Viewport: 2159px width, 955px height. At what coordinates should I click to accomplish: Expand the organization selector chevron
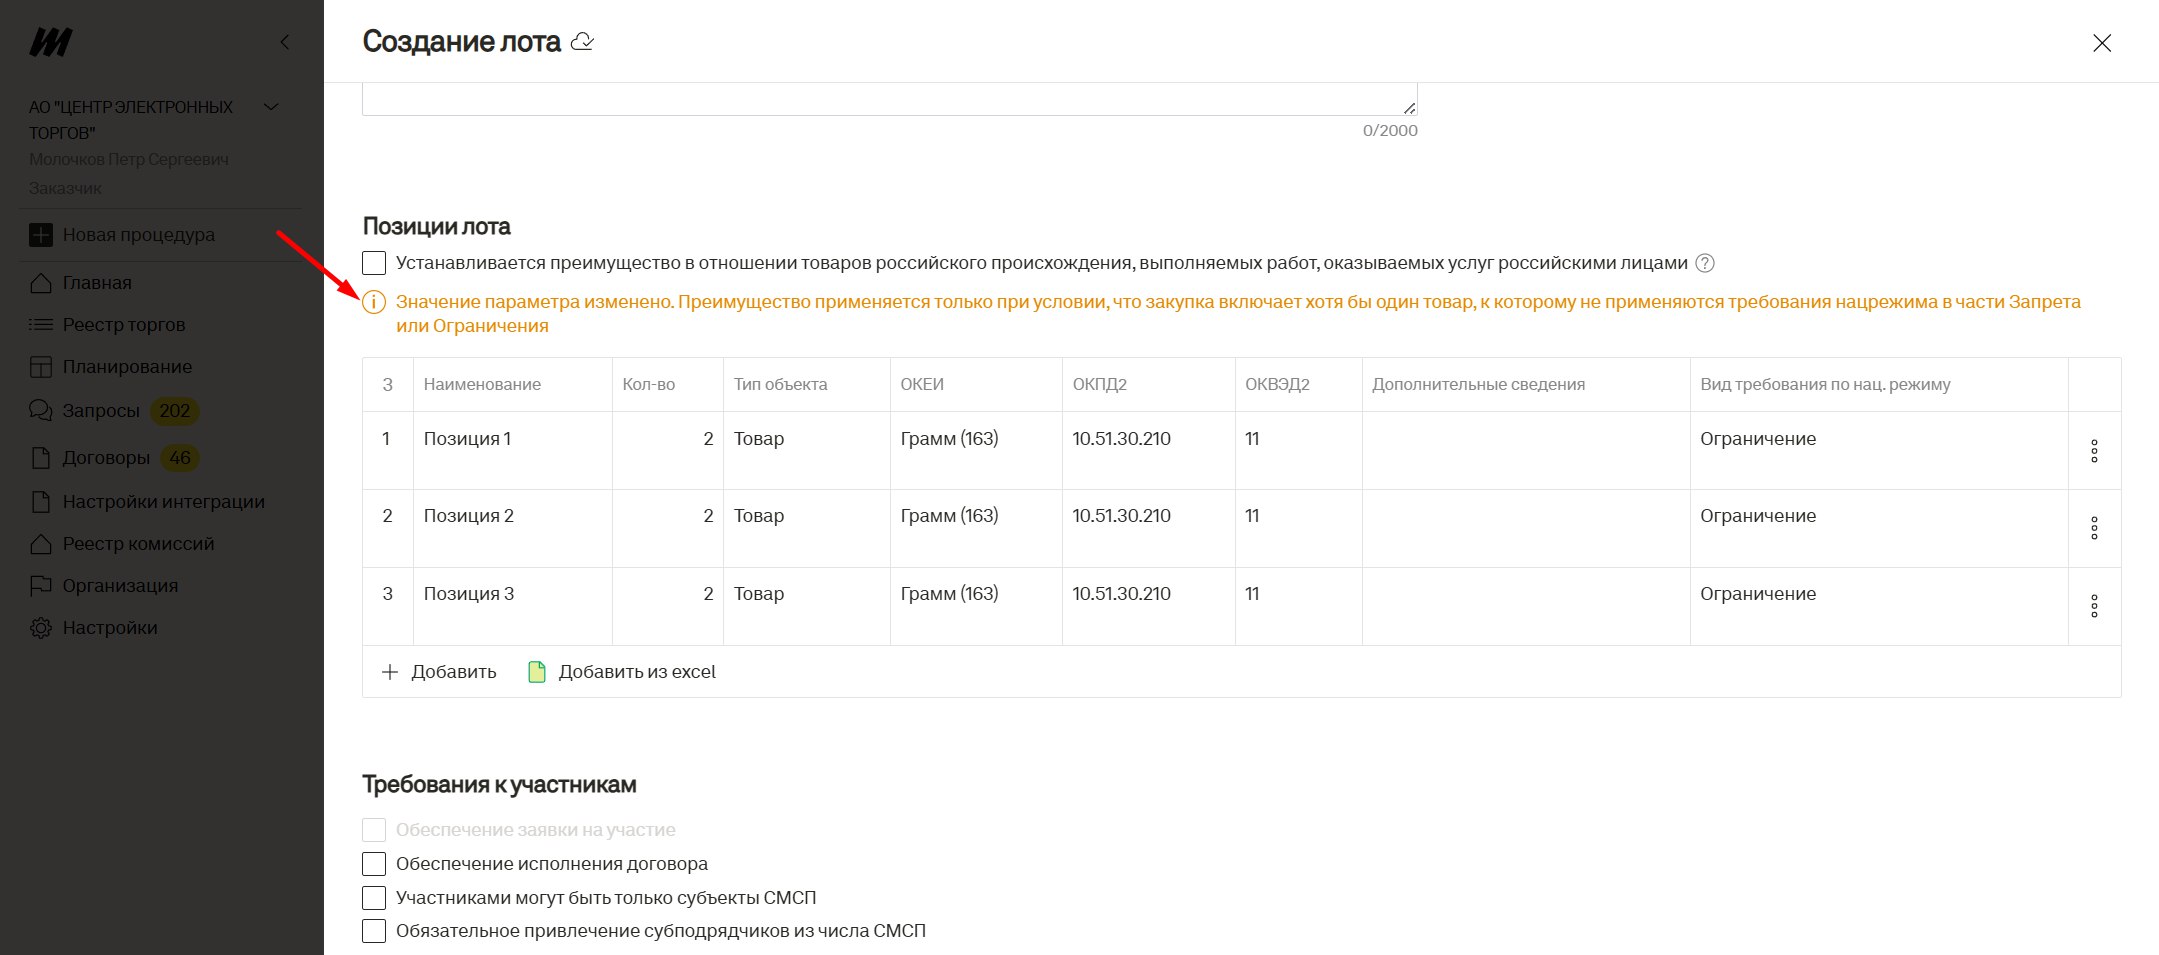(270, 107)
